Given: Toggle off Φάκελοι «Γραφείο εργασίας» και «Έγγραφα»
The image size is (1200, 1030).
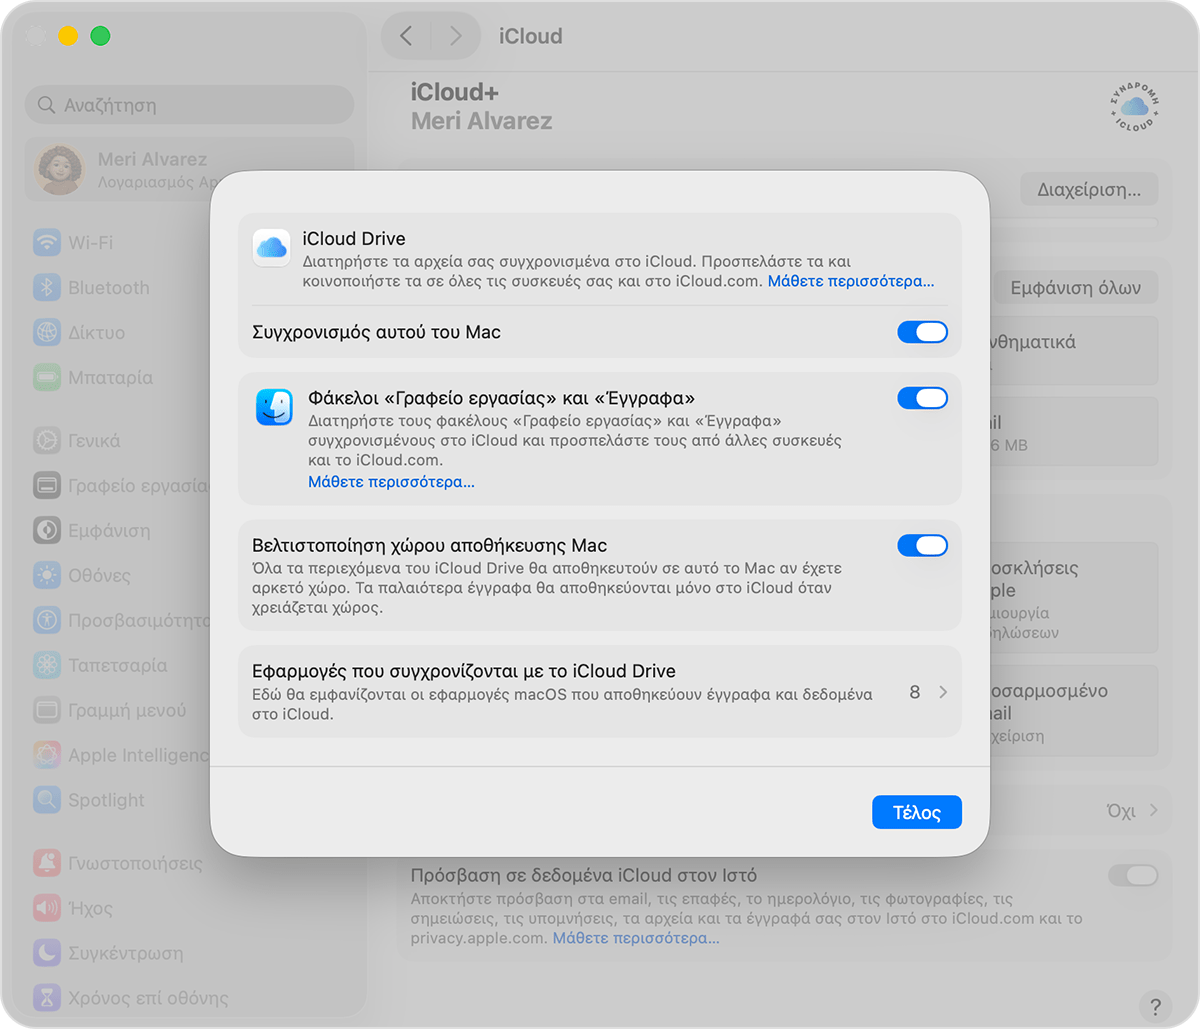Looking at the screenshot, I should [922, 397].
